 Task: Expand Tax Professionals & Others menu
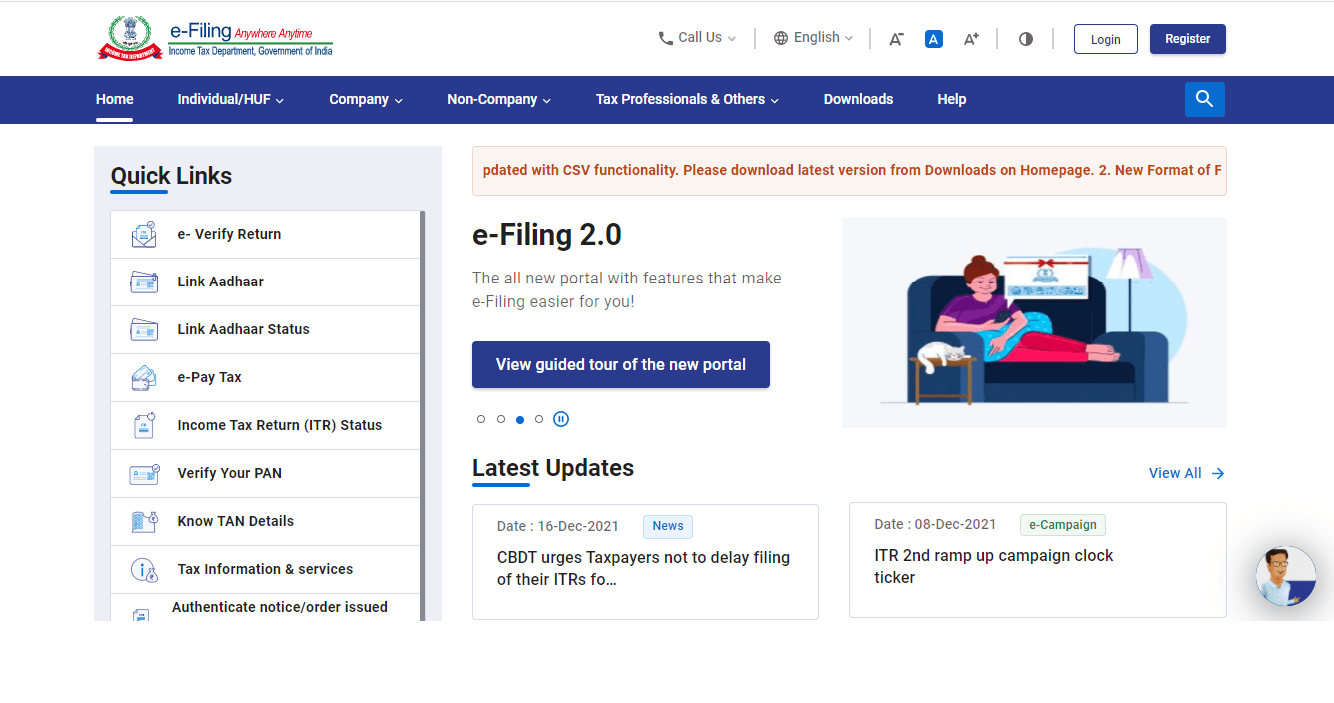(x=687, y=99)
